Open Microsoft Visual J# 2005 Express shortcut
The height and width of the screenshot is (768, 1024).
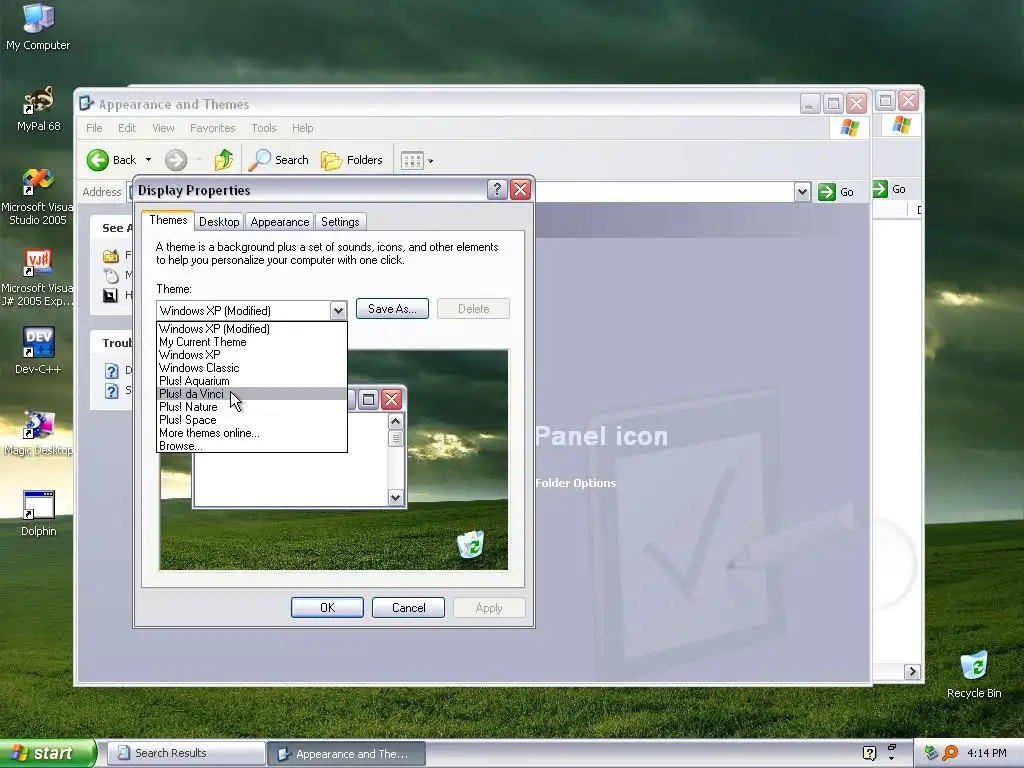click(x=38, y=277)
